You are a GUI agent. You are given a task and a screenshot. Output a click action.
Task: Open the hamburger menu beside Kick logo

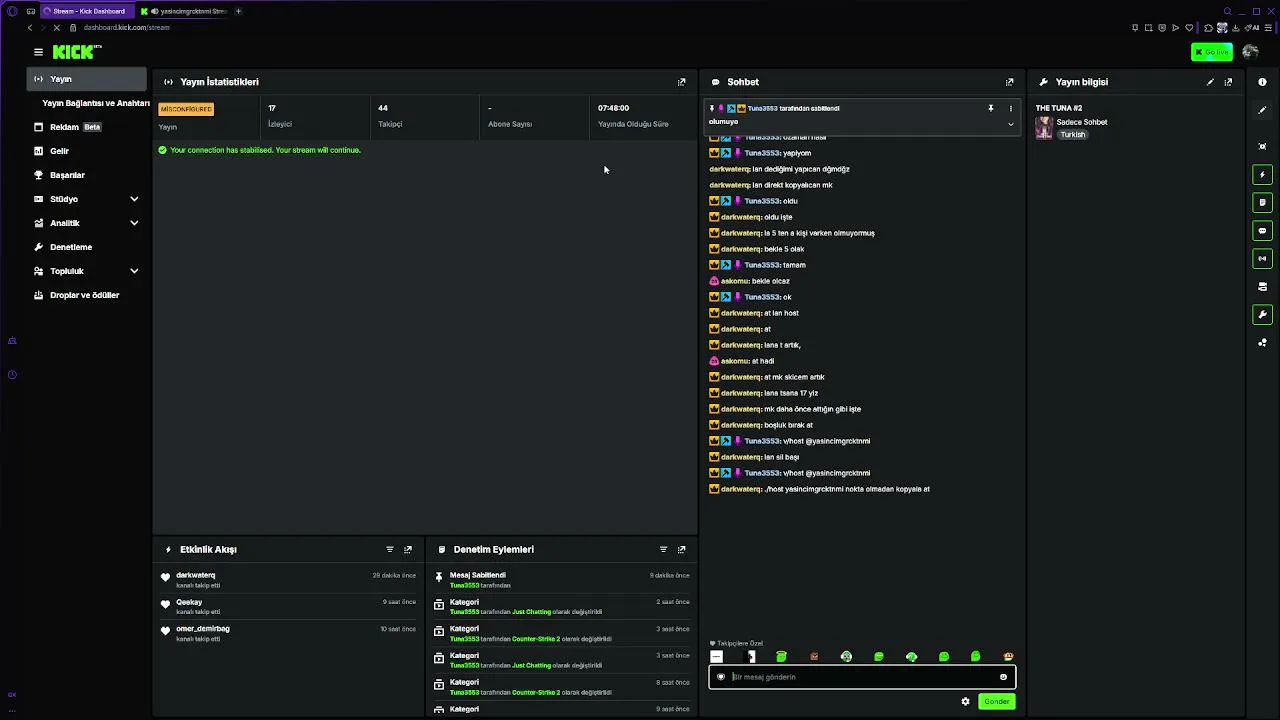coord(38,52)
